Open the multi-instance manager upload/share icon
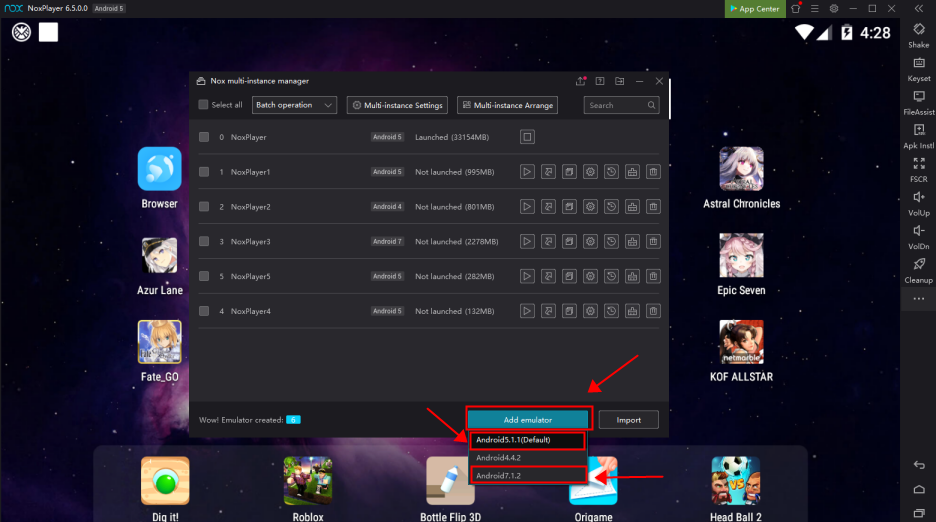Image resolution: width=936 pixels, height=522 pixels. pos(580,81)
